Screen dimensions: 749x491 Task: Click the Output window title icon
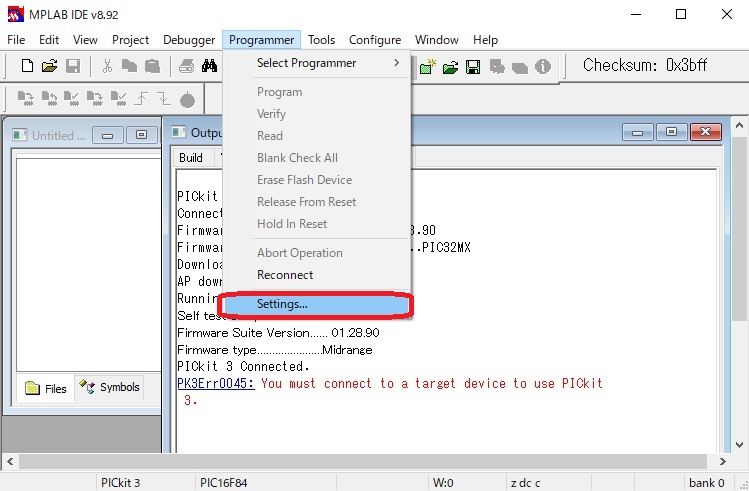(x=179, y=132)
